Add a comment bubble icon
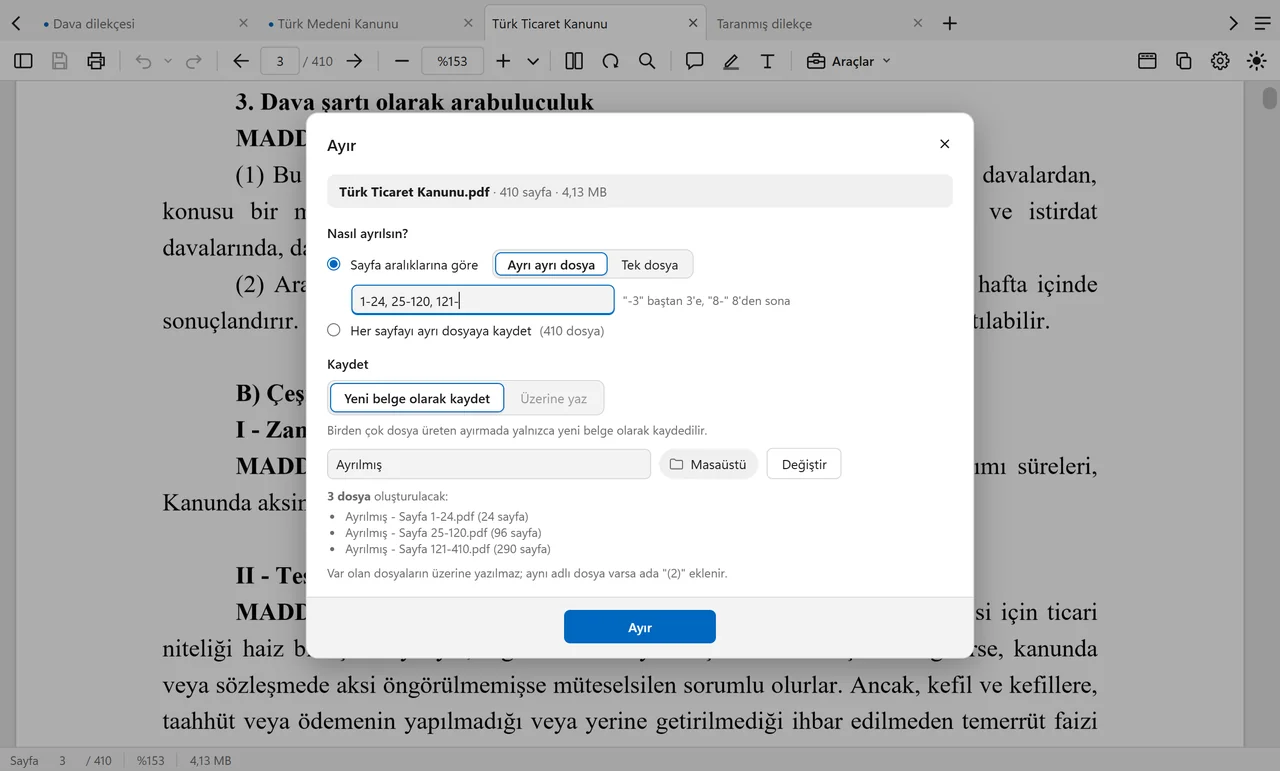 coord(694,61)
